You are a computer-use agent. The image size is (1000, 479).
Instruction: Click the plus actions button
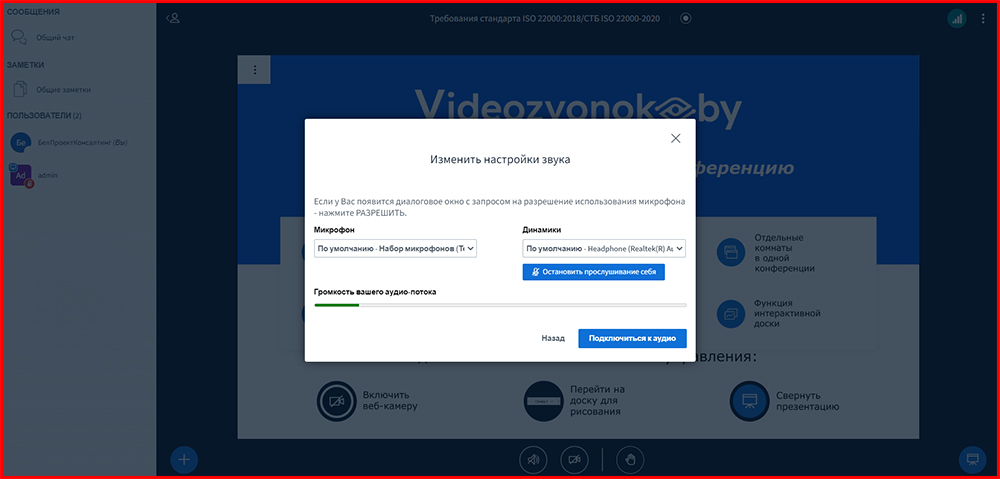[184, 459]
